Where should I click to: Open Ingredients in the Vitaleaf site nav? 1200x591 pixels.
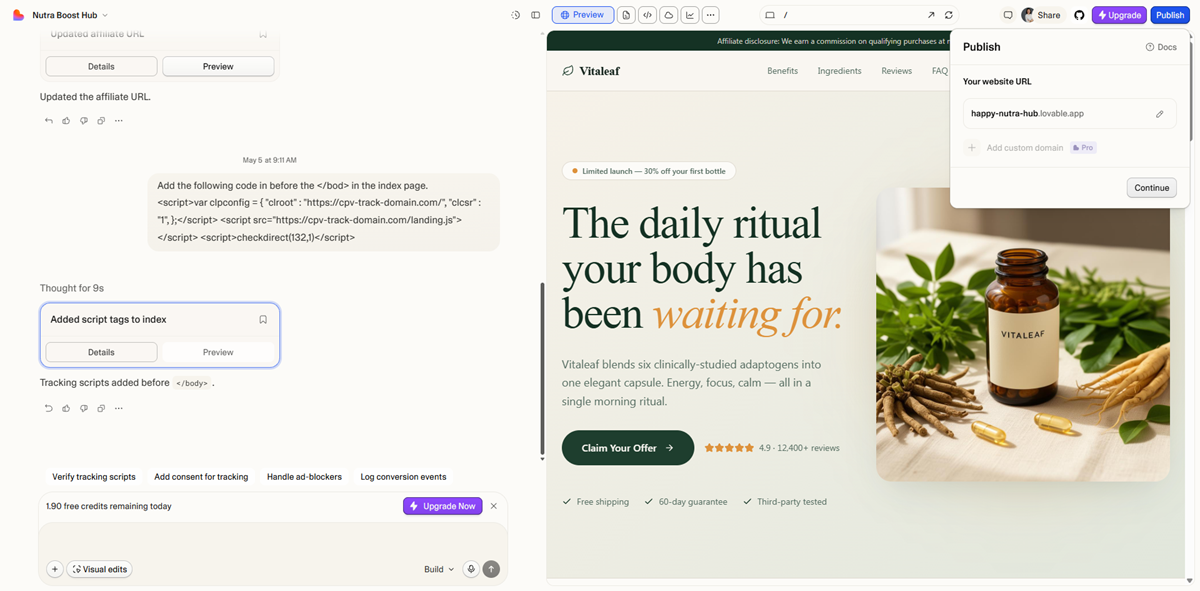(x=839, y=71)
